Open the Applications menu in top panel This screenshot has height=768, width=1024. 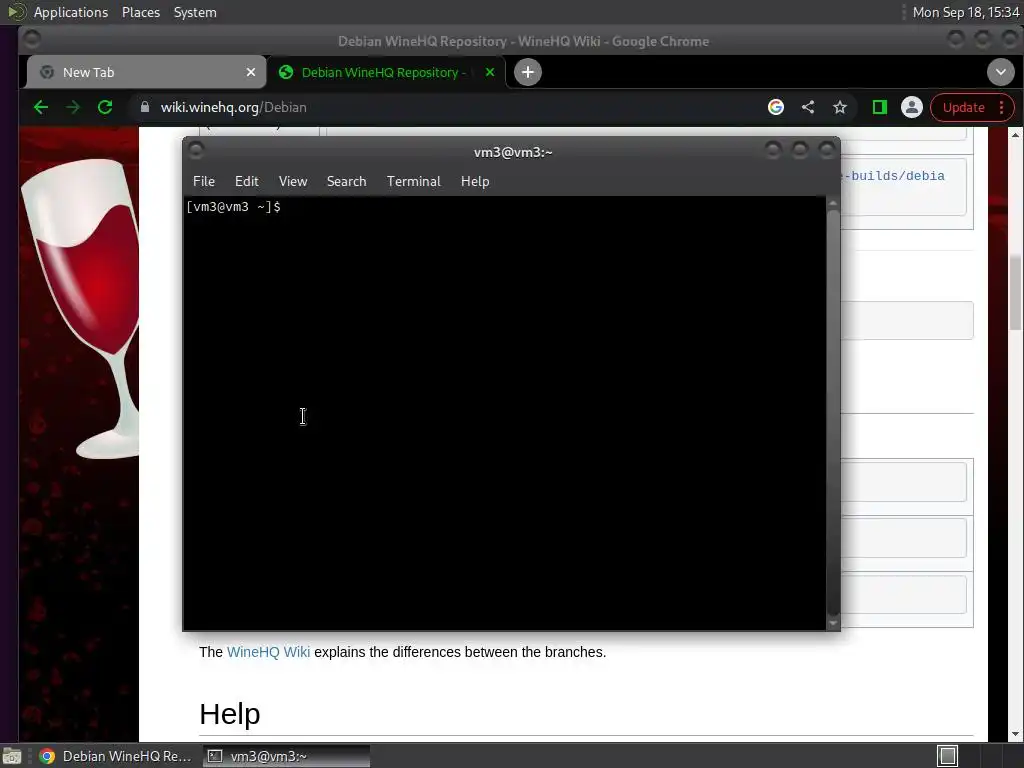71,12
